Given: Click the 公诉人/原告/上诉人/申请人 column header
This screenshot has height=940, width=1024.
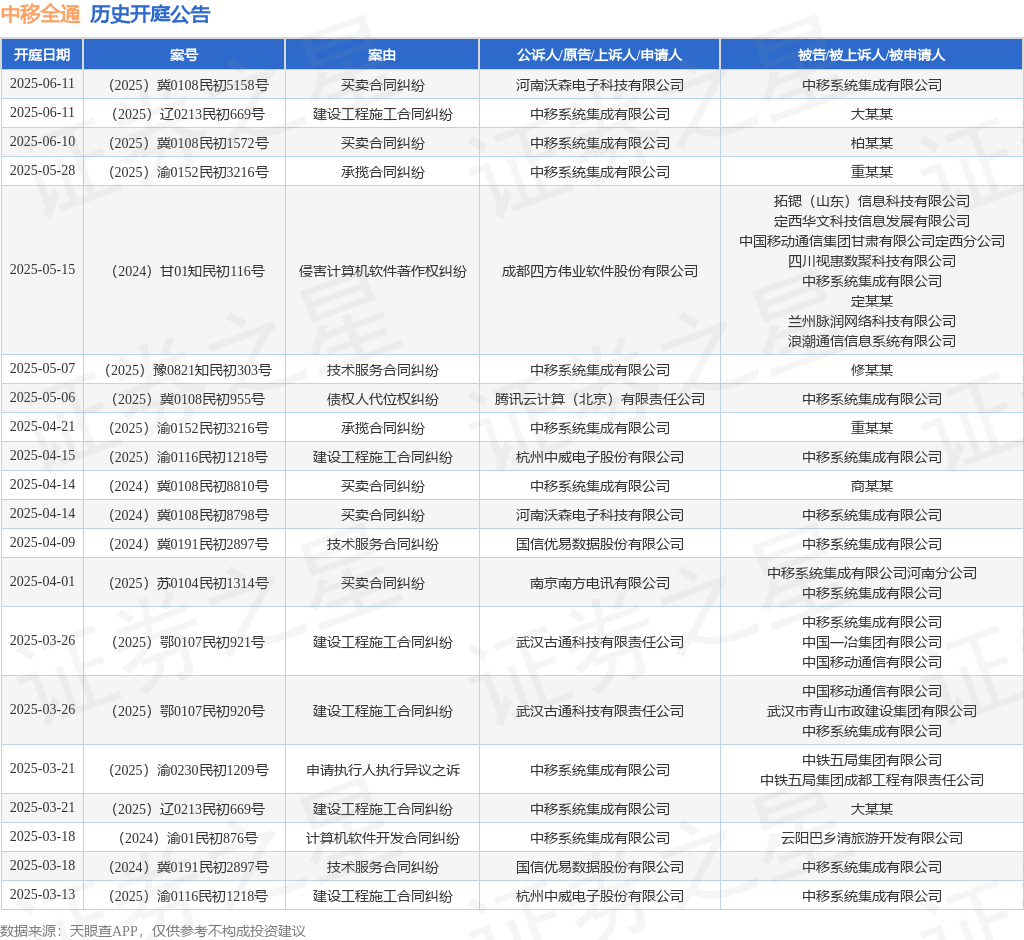Looking at the screenshot, I should click(x=600, y=55).
